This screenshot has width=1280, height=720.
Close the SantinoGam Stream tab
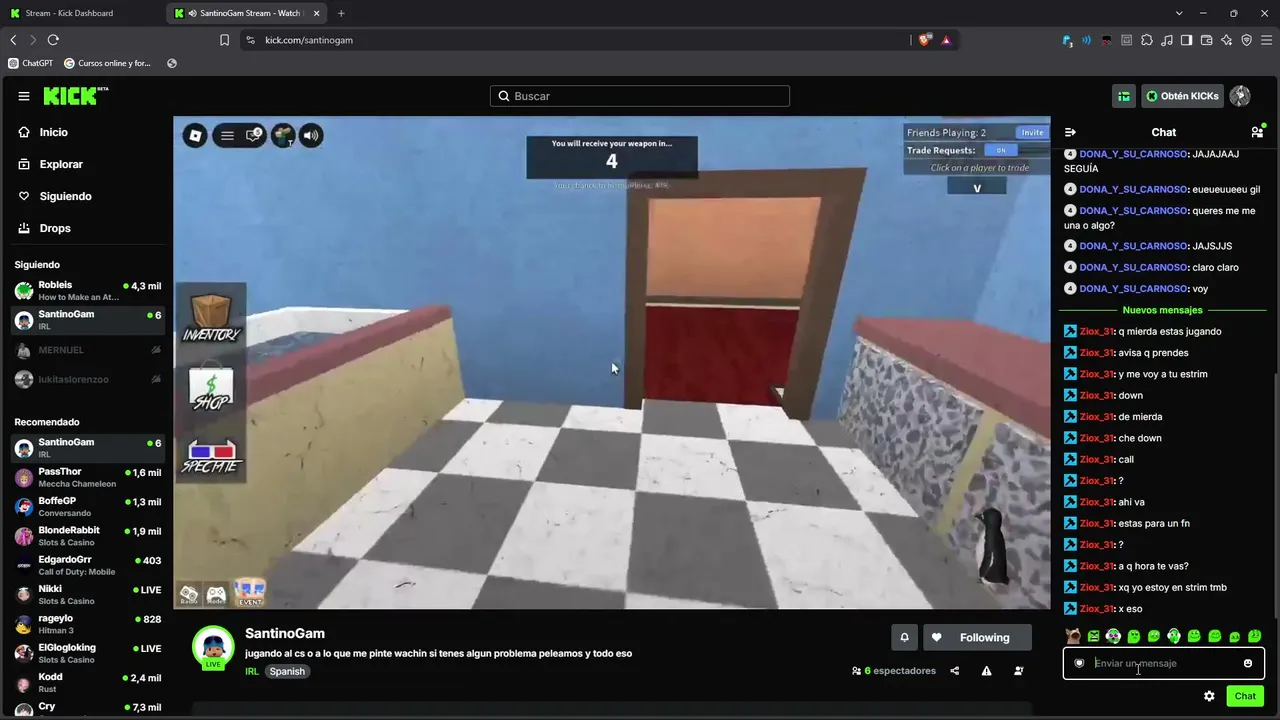(316, 13)
